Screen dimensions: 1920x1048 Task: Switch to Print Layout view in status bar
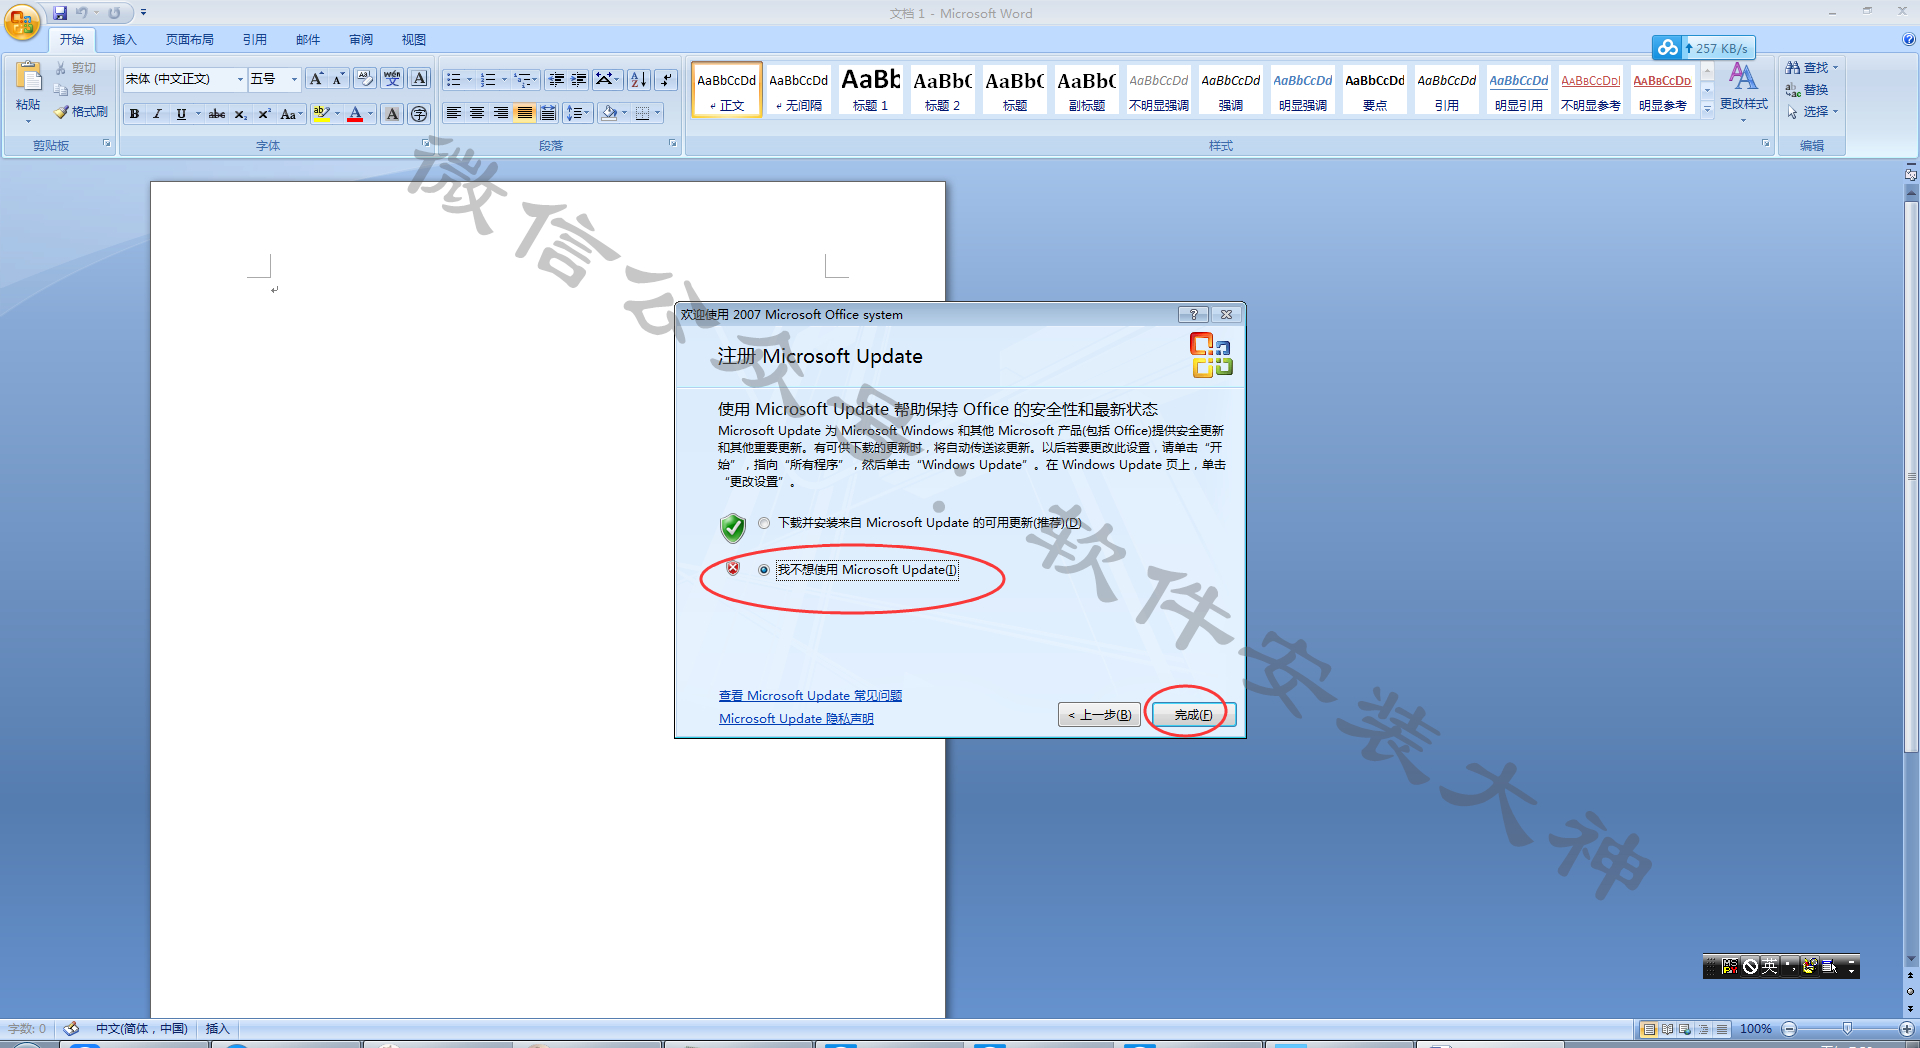(x=1648, y=1029)
